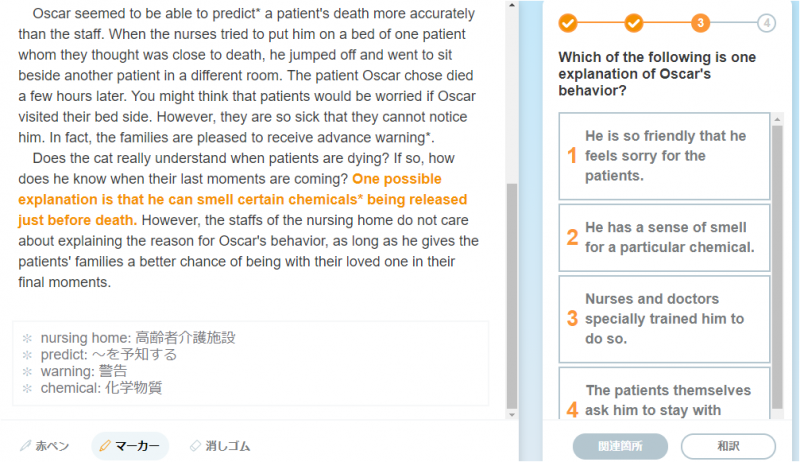This screenshot has height=462, width=800.
Task: Choose answer 3 about nurses training him
Action: point(664,319)
